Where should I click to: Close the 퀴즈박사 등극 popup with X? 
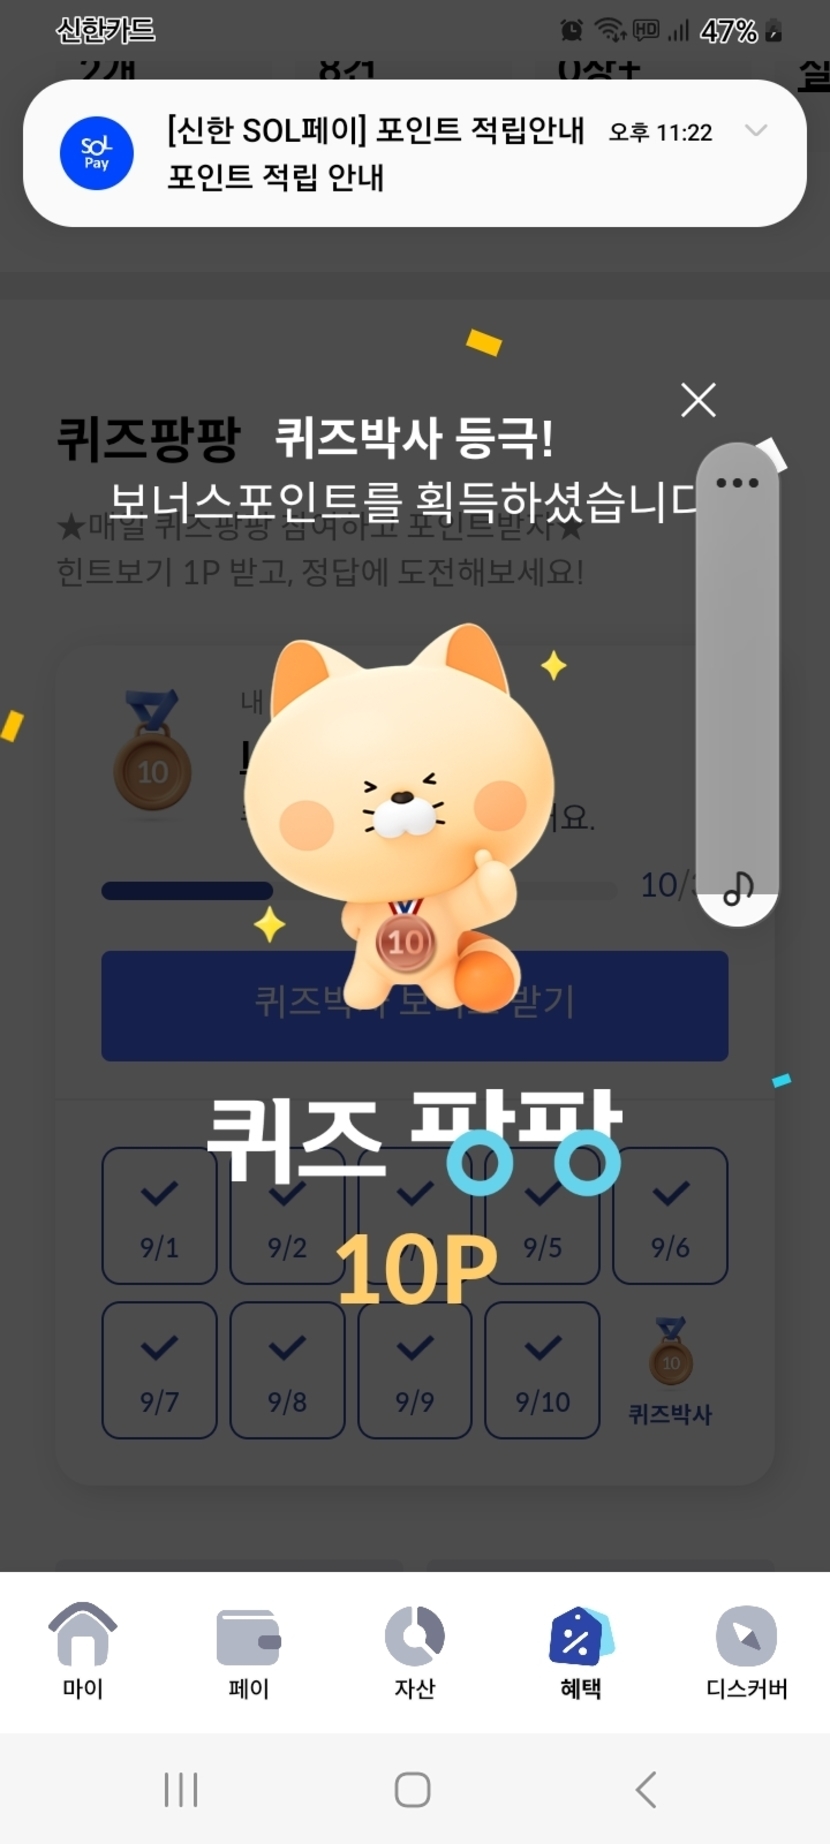click(x=698, y=400)
